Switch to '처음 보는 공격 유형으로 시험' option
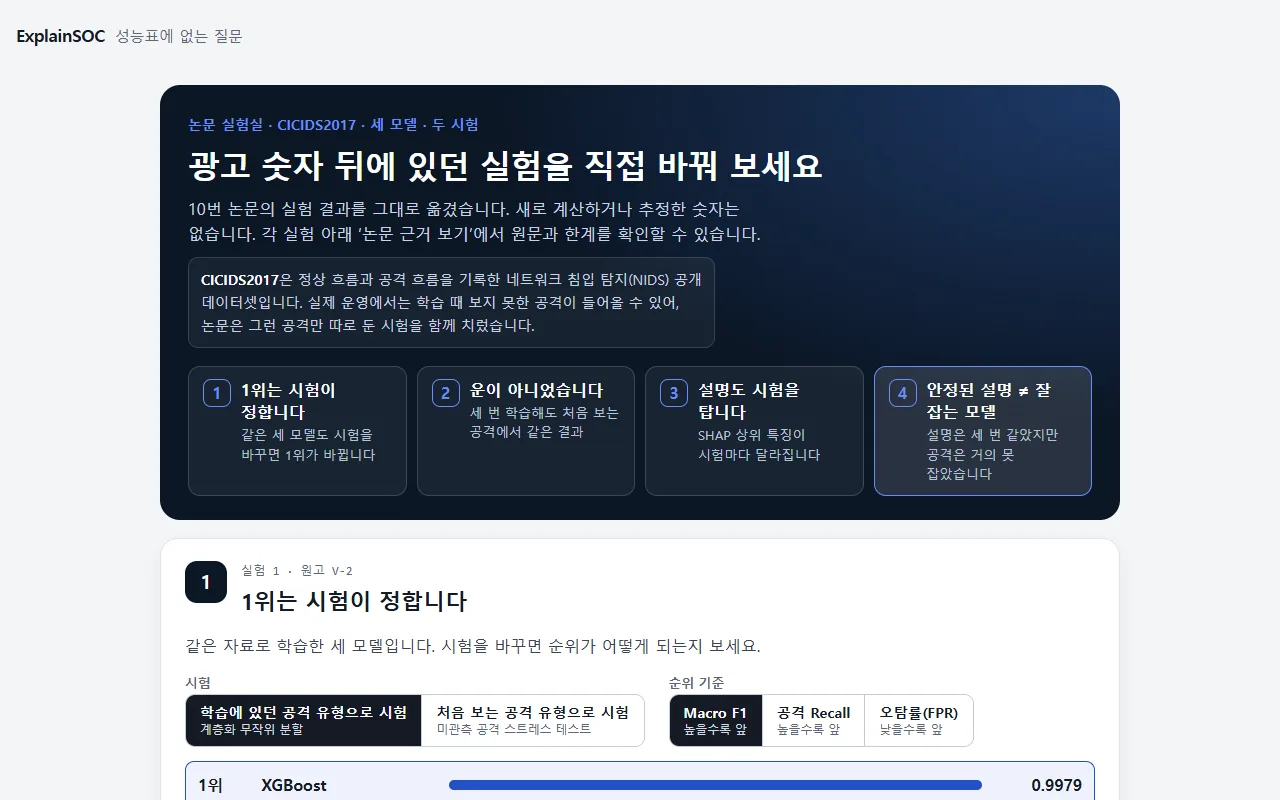Image resolution: width=1280 pixels, height=800 pixels. pyautogui.click(x=533, y=720)
